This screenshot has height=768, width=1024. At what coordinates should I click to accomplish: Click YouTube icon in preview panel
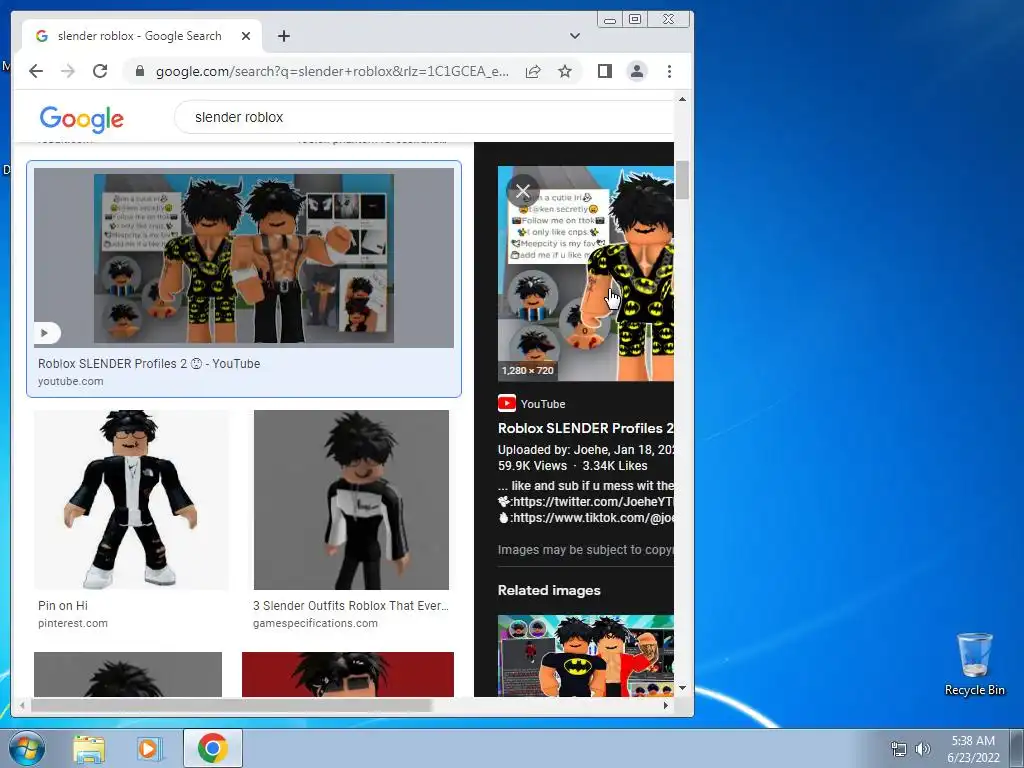pyautogui.click(x=507, y=404)
